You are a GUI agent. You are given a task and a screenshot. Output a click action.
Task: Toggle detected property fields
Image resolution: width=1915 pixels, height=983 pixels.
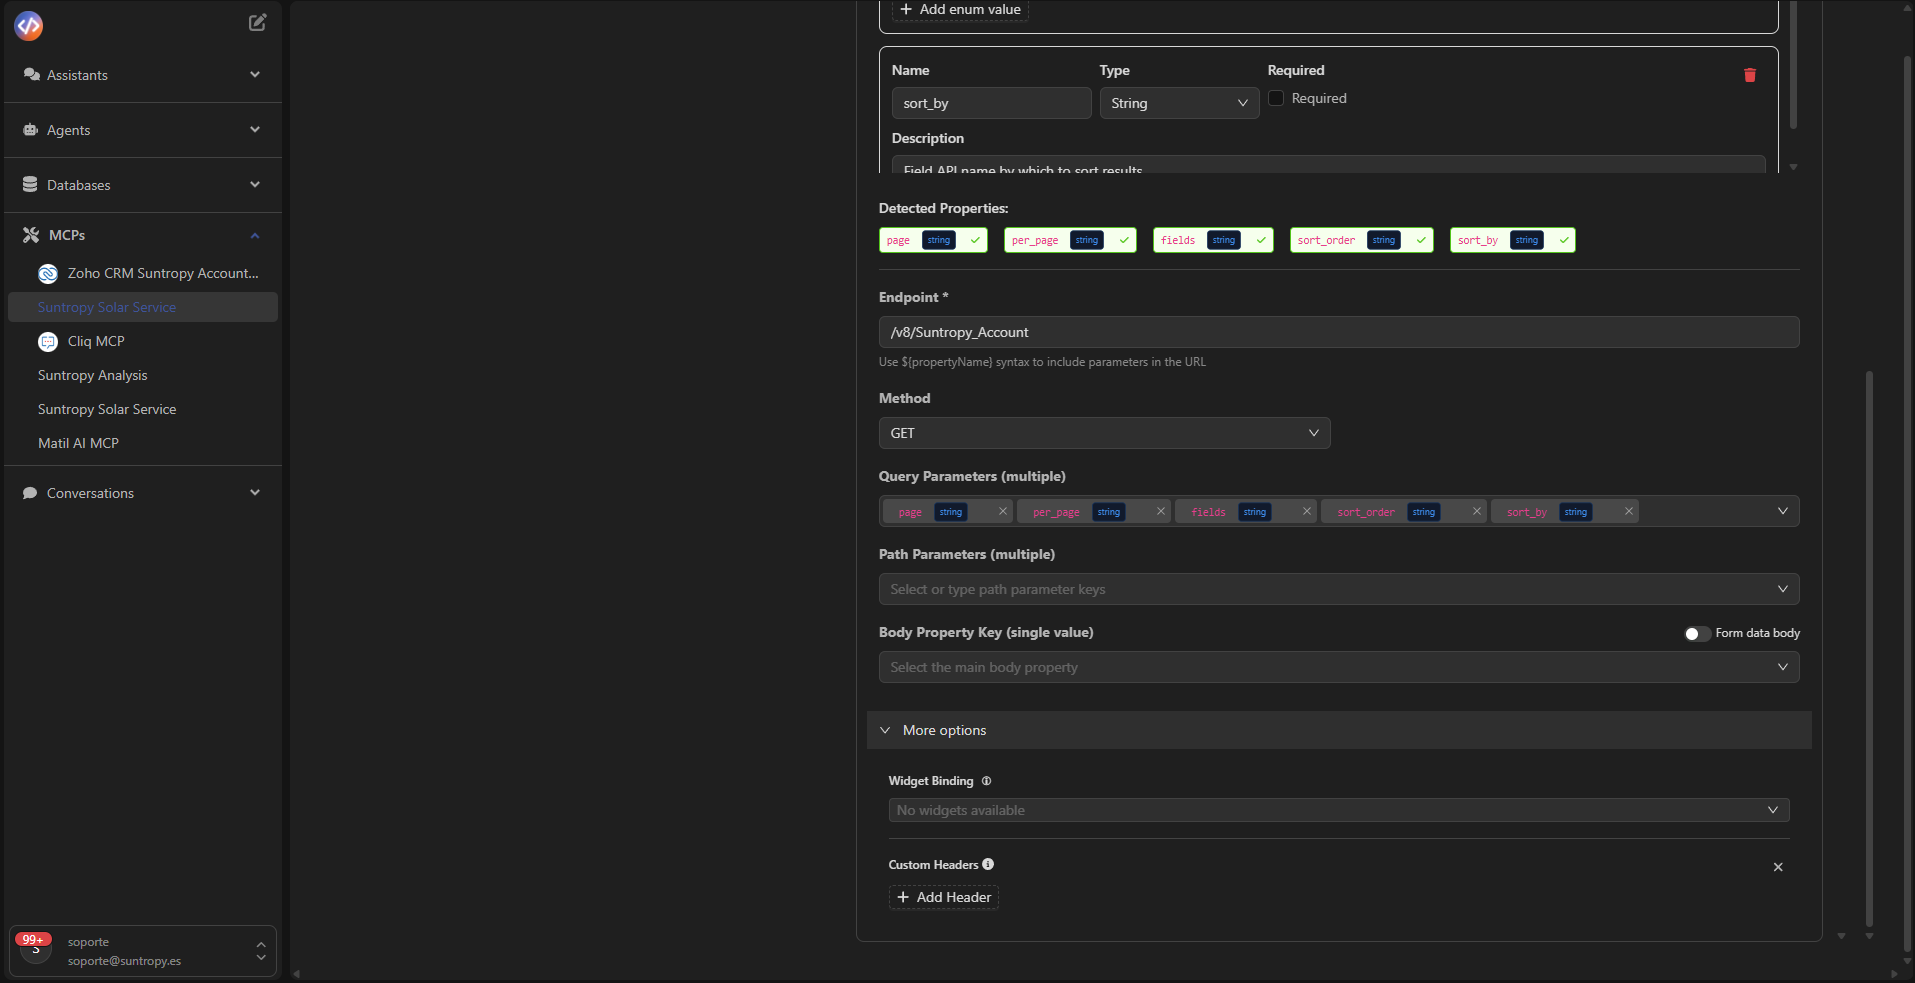click(1213, 240)
